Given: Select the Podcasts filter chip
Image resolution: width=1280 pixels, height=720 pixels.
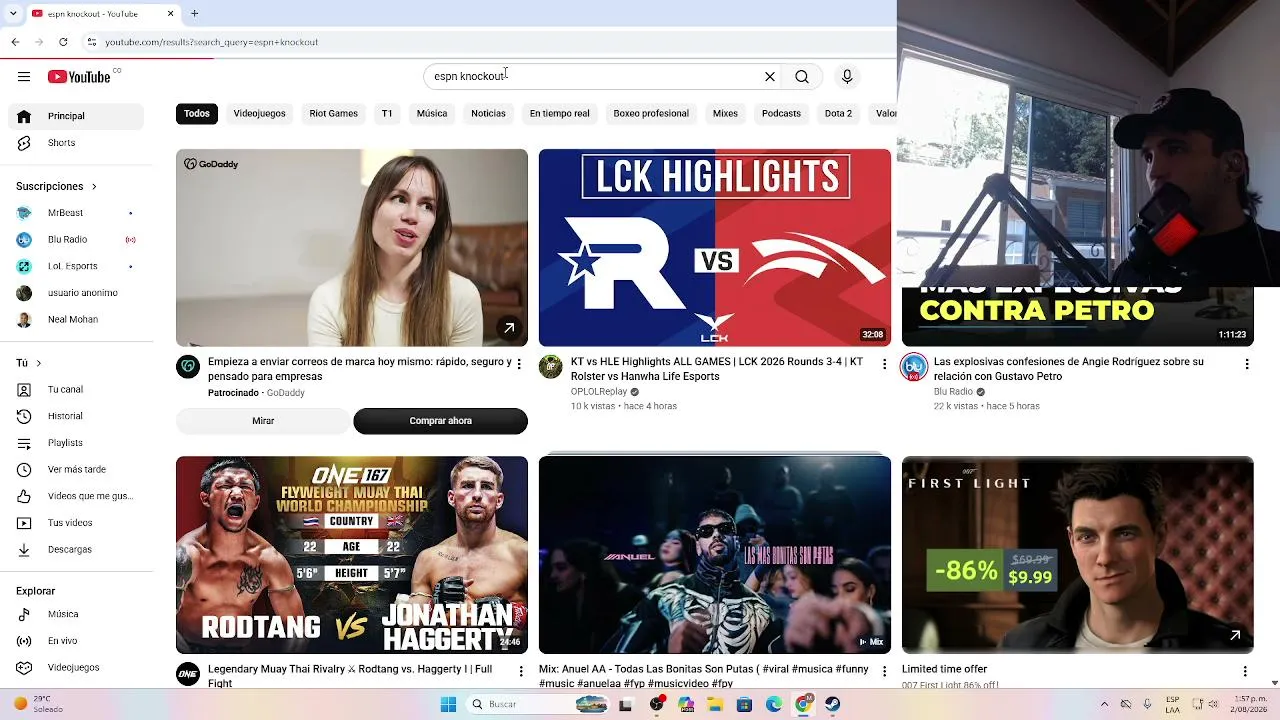Looking at the screenshot, I should coord(781,114).
